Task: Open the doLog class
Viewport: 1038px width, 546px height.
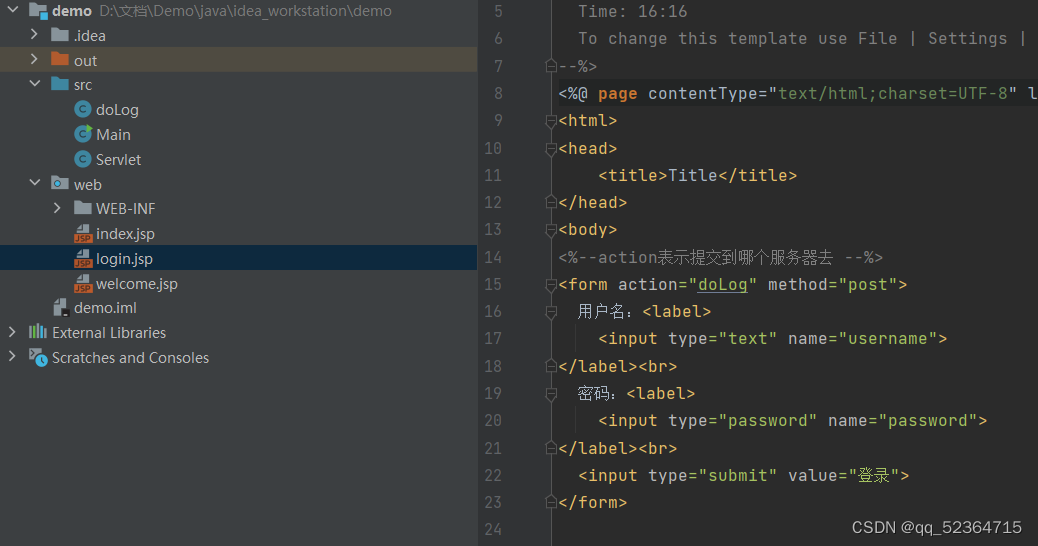Action: click(x=117, y=110)
